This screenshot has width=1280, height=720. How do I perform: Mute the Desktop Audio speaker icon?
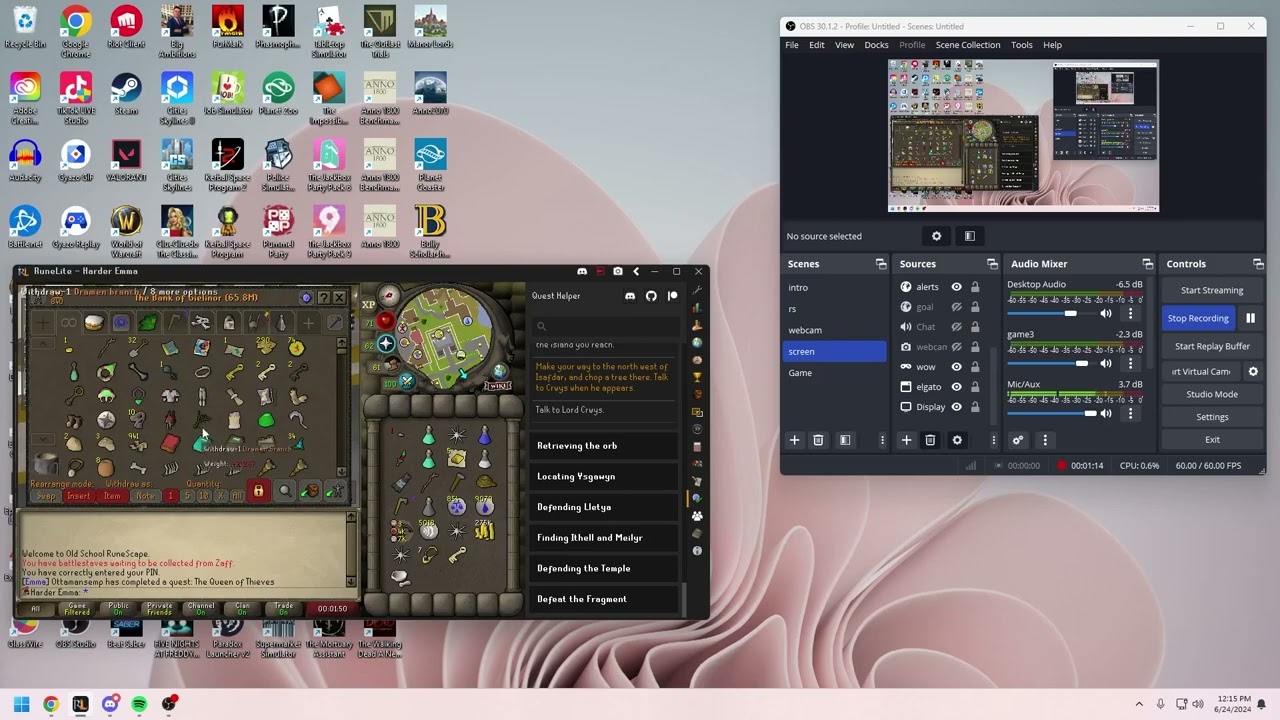tap(1106, 314)
